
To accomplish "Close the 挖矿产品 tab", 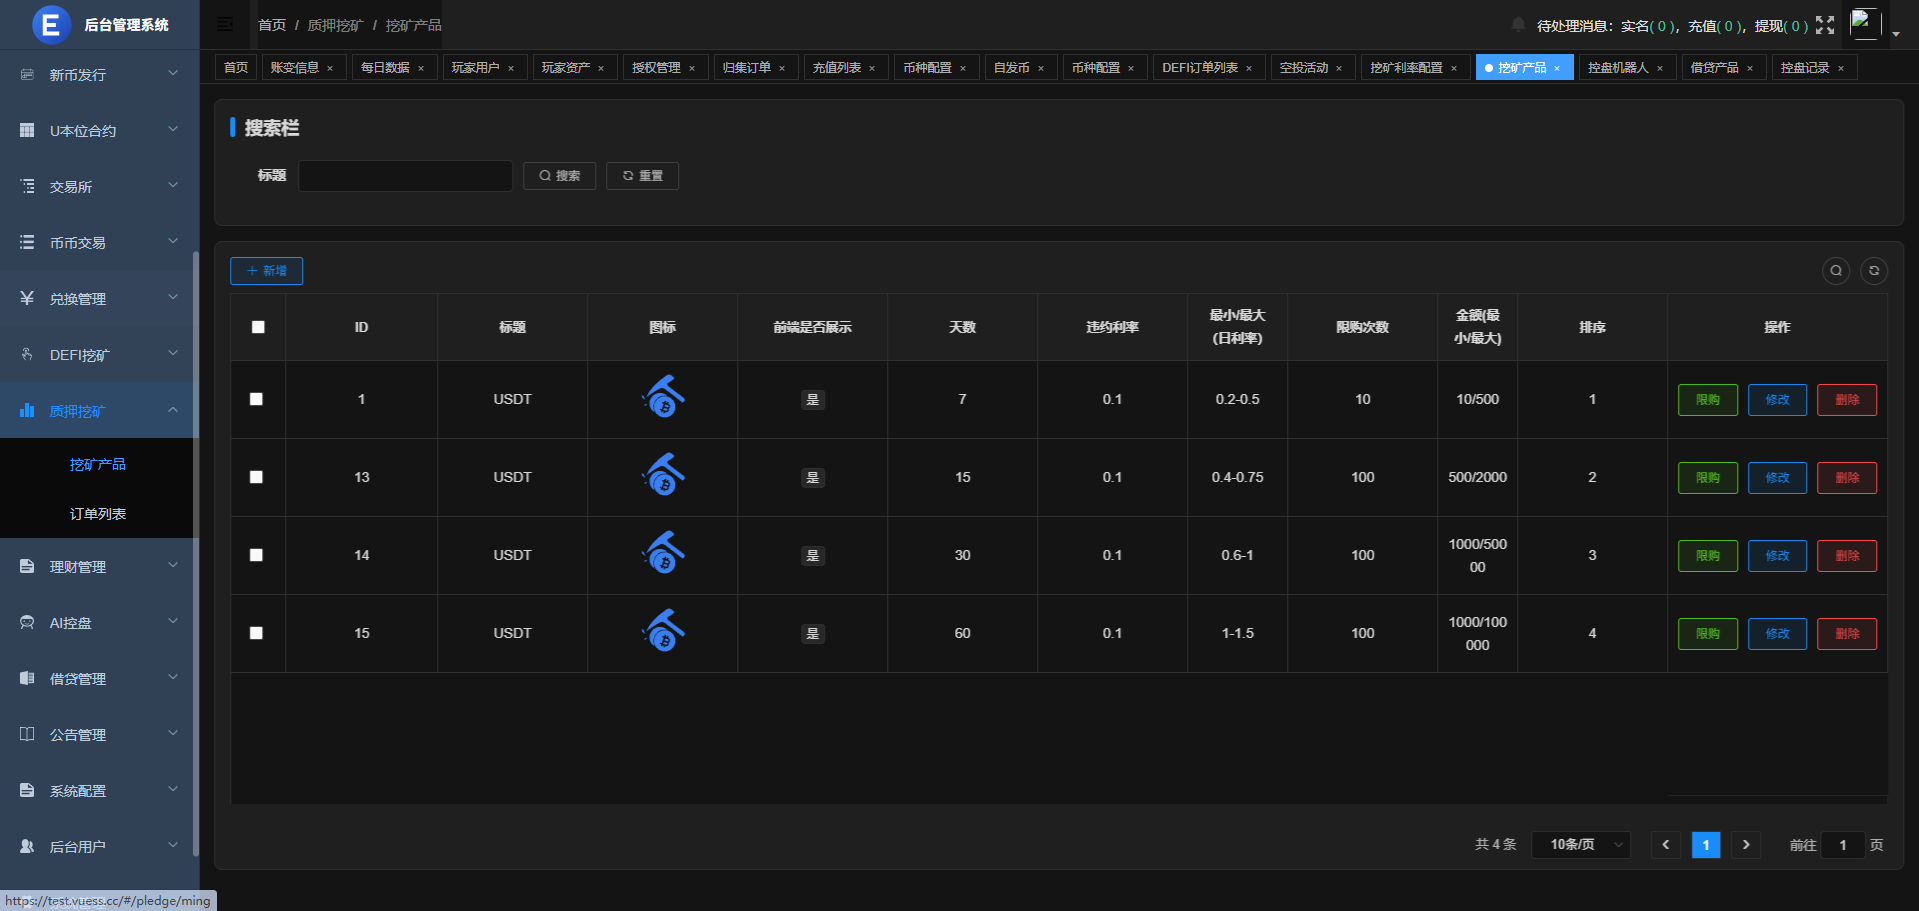I will click(1557, 68).
